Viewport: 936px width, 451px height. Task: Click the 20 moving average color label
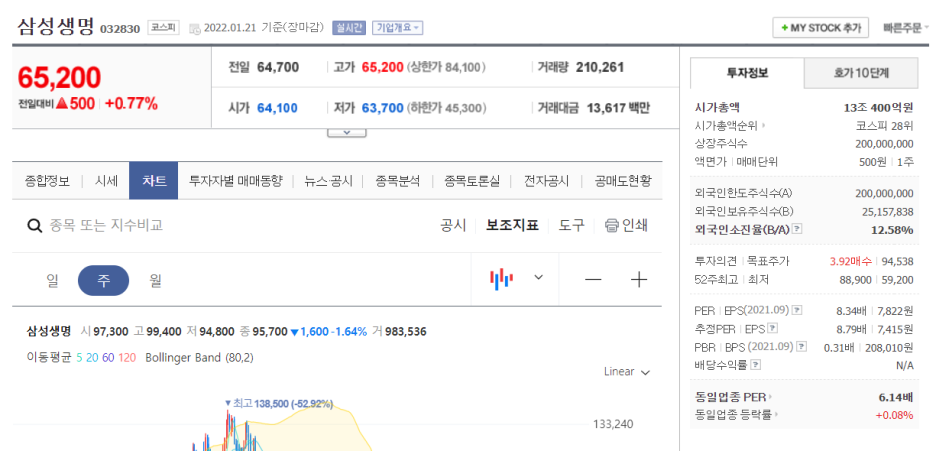coord(92,358)
